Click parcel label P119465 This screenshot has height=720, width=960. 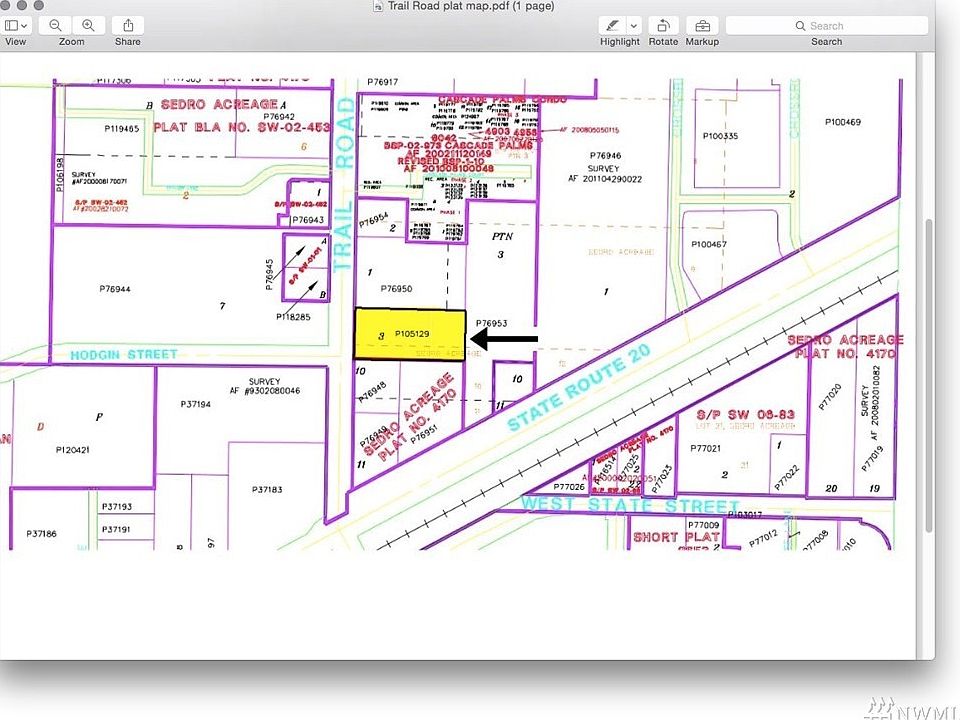point(121,129)
